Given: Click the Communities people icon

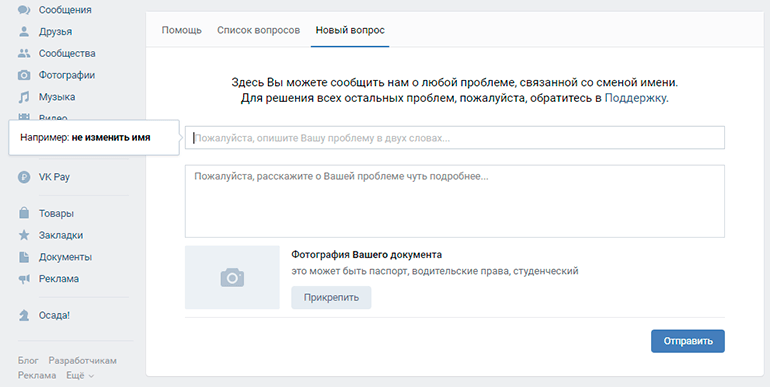Looking at the screenshot, I should pyautogui.click(x=24, y=53).
